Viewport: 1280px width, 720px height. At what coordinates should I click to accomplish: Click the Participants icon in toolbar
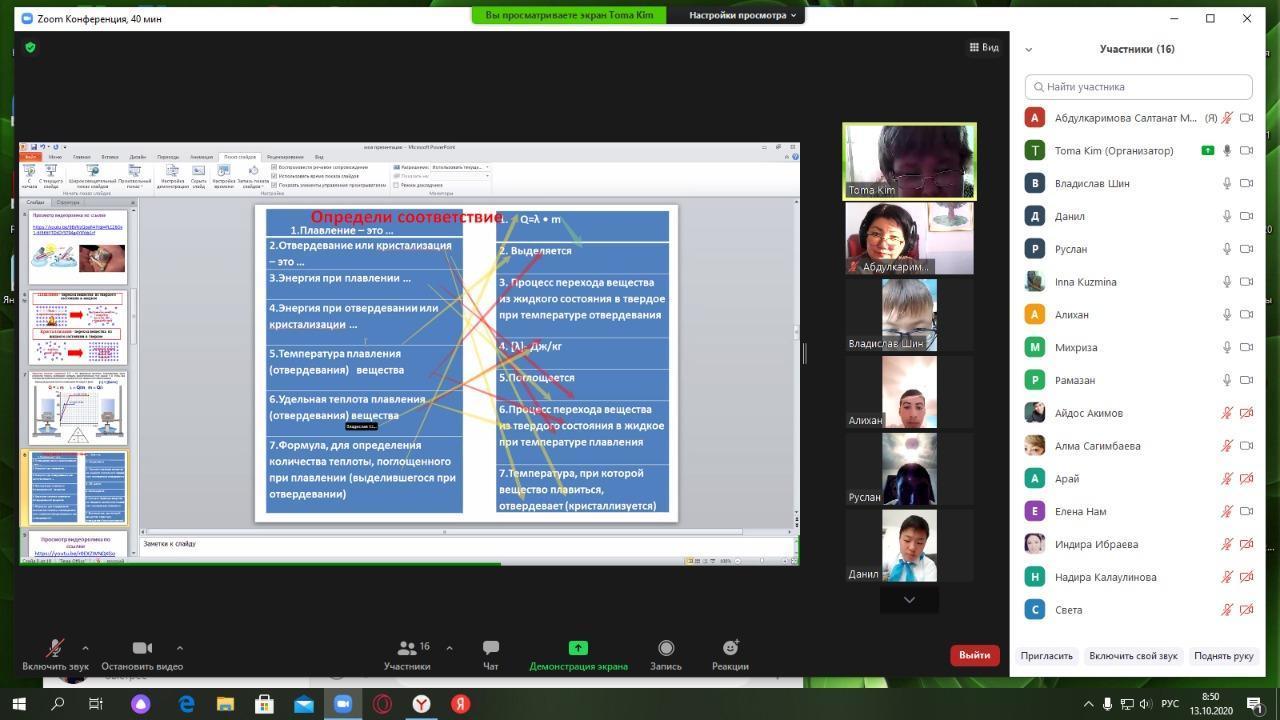click(x=407, y=648)
